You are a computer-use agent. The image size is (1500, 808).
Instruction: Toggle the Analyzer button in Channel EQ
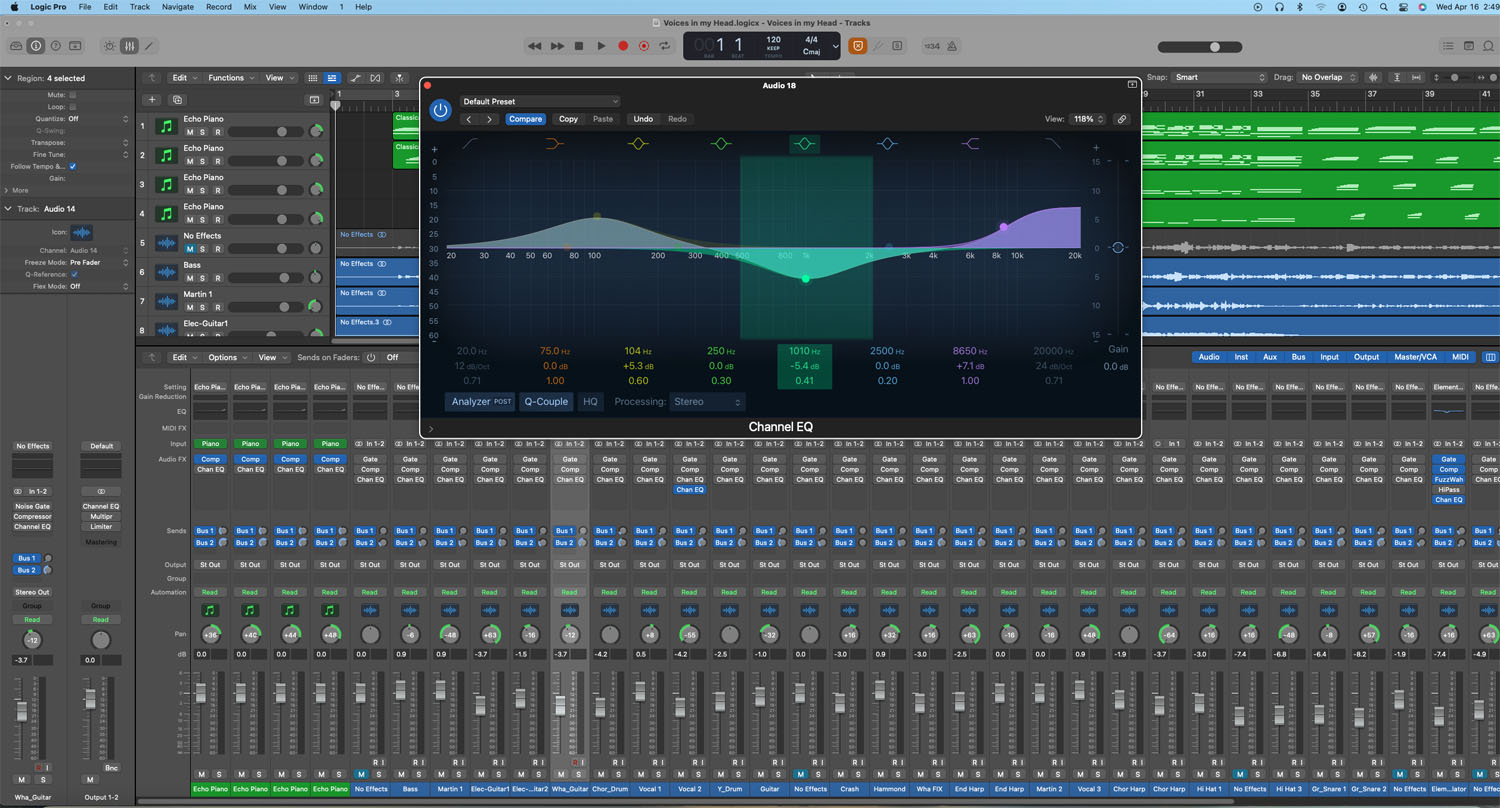tap(481, 402)
